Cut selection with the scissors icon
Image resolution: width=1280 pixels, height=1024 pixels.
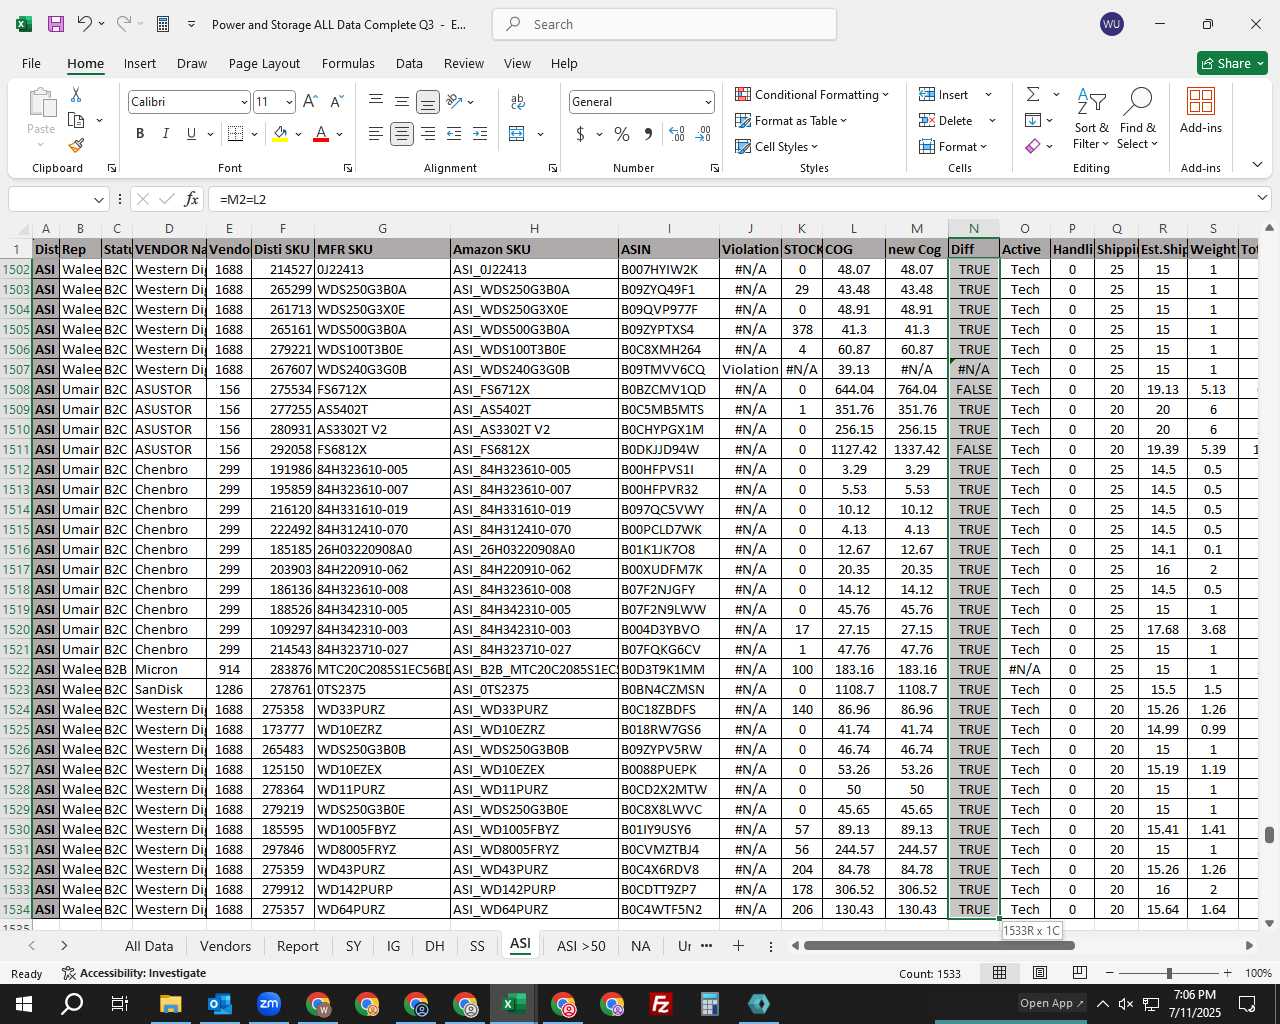(76, 94)
